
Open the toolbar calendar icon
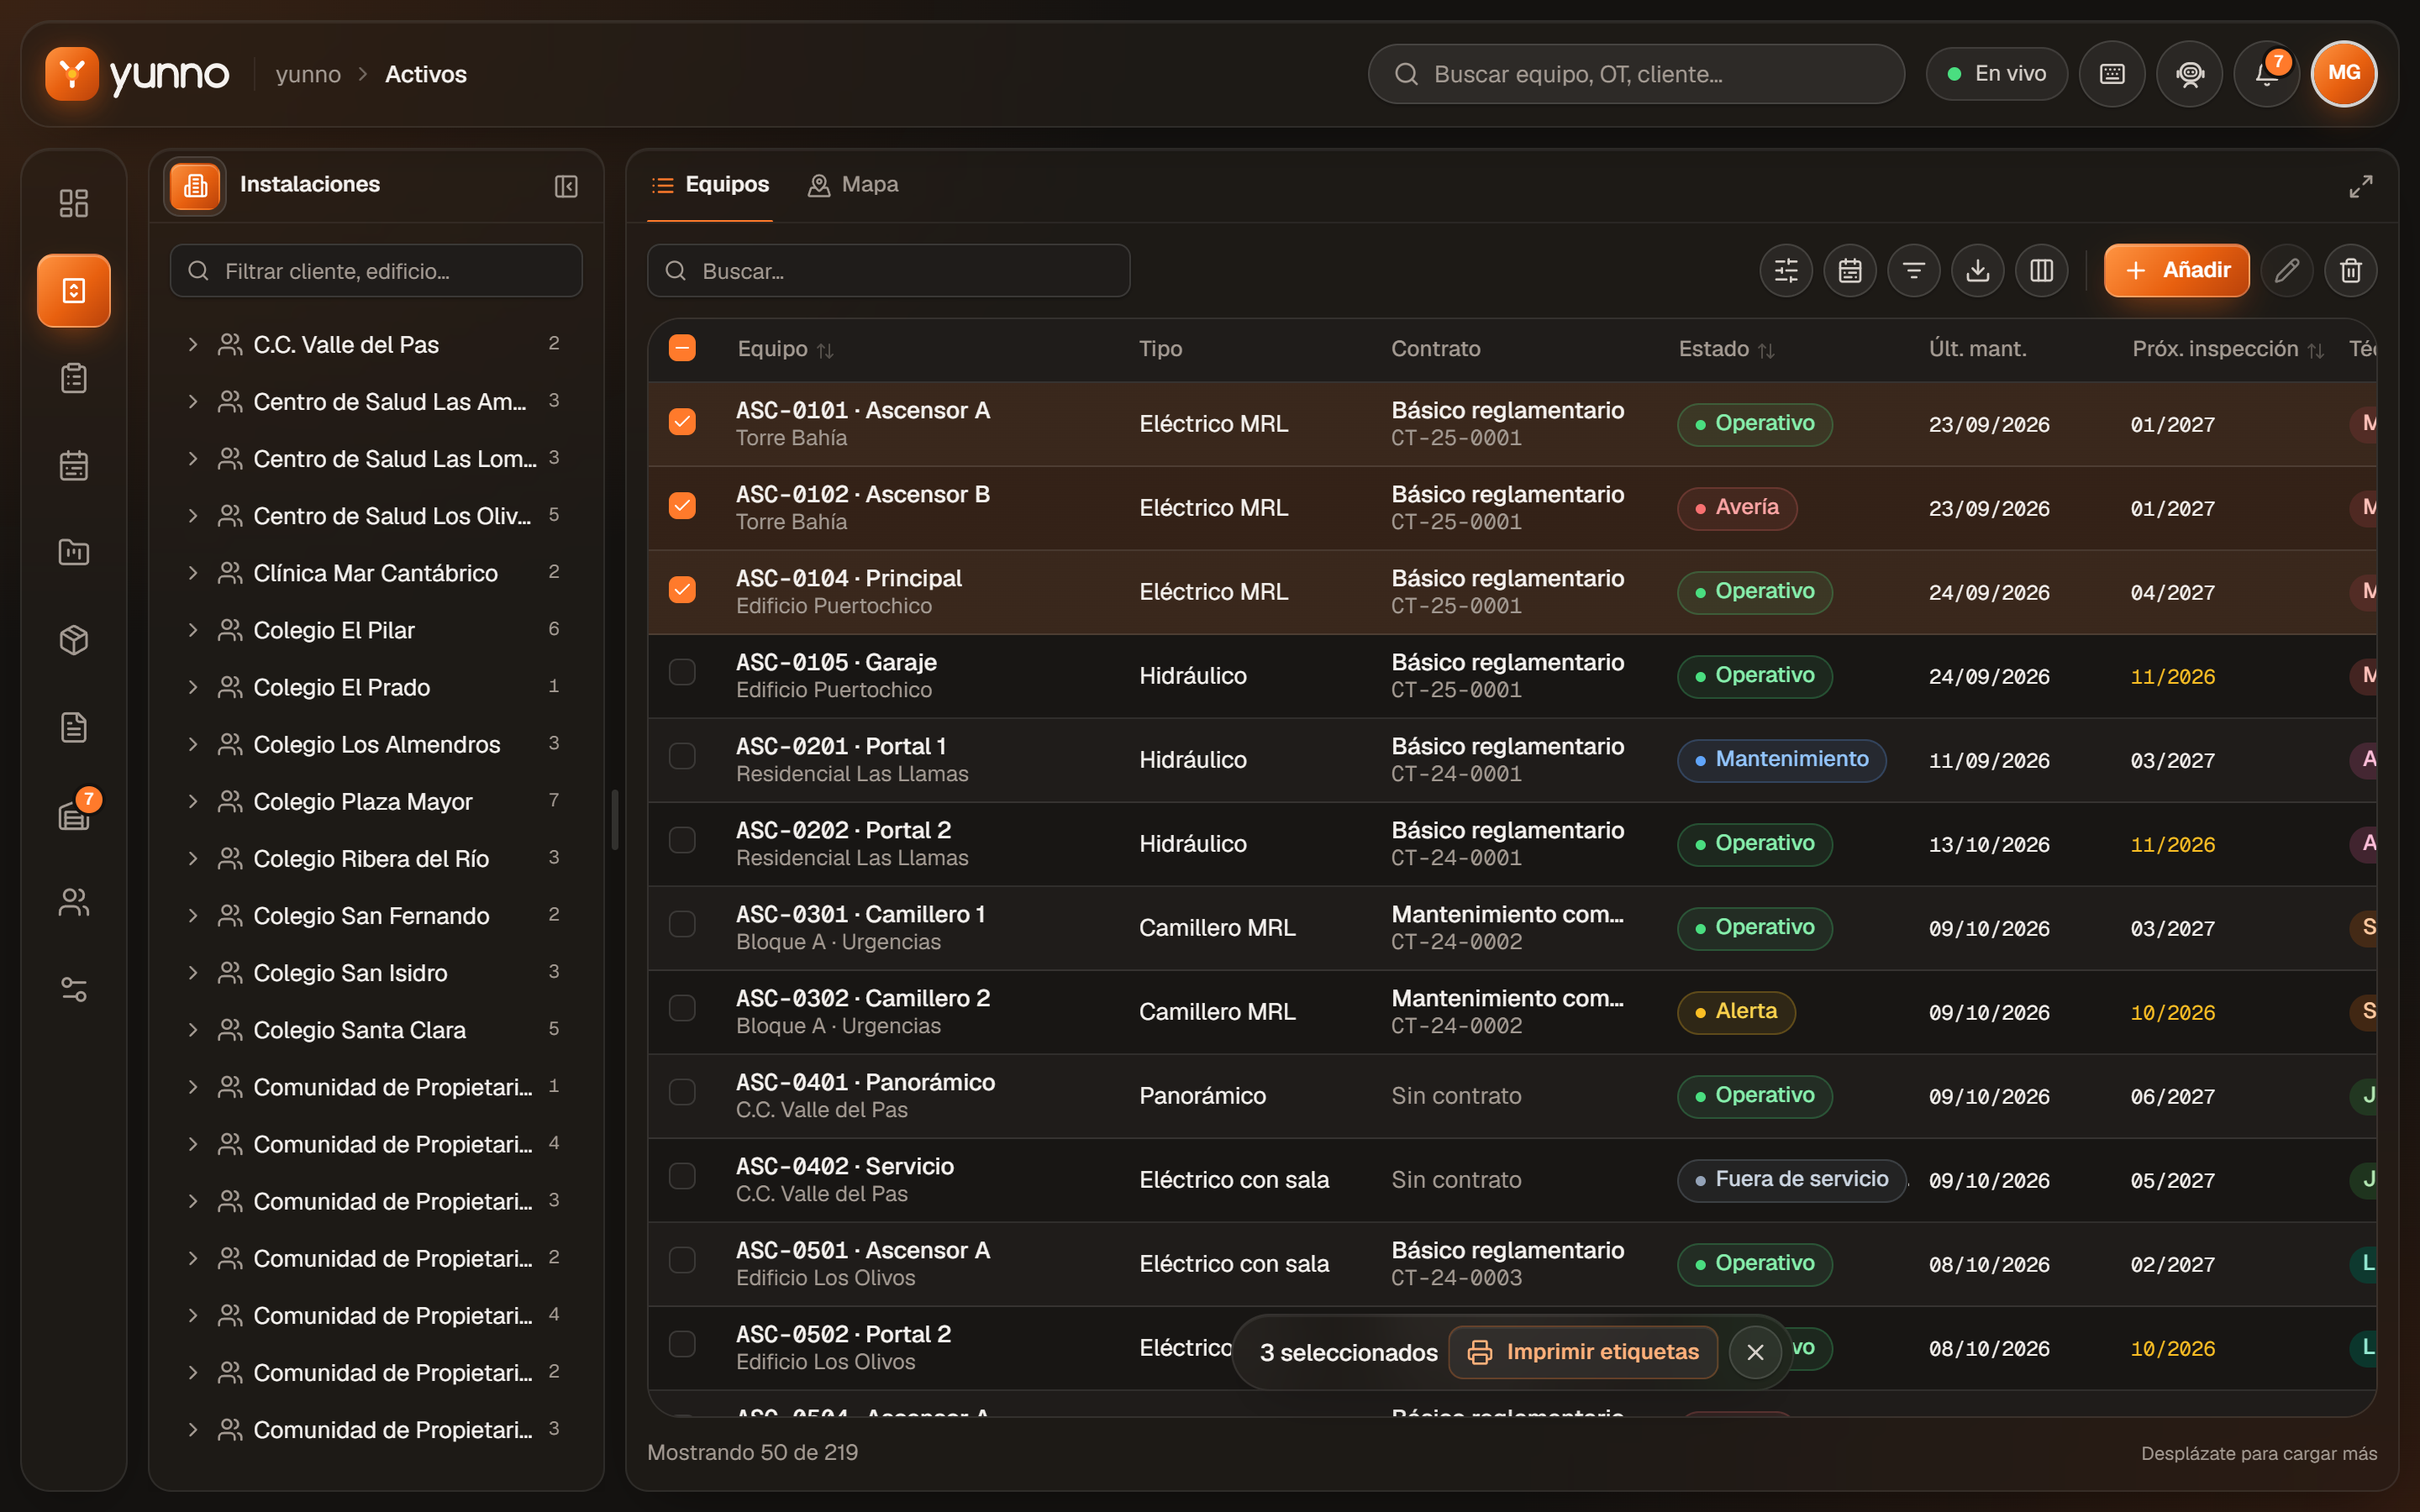1850,270
